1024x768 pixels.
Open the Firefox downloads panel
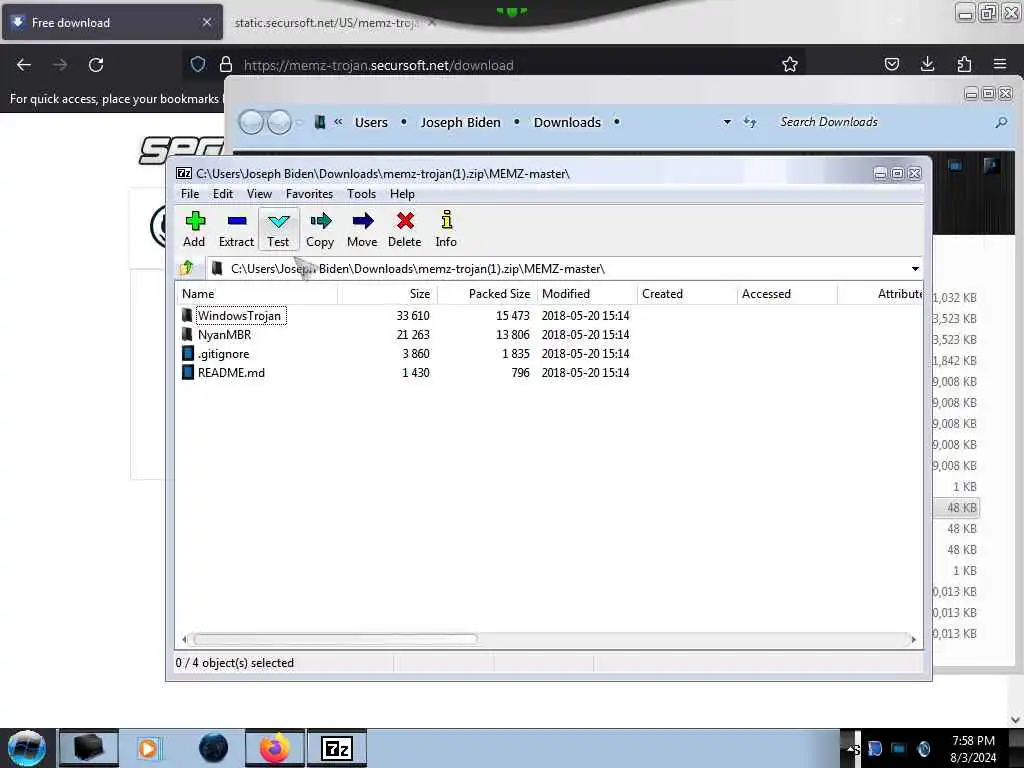(927, 64)
